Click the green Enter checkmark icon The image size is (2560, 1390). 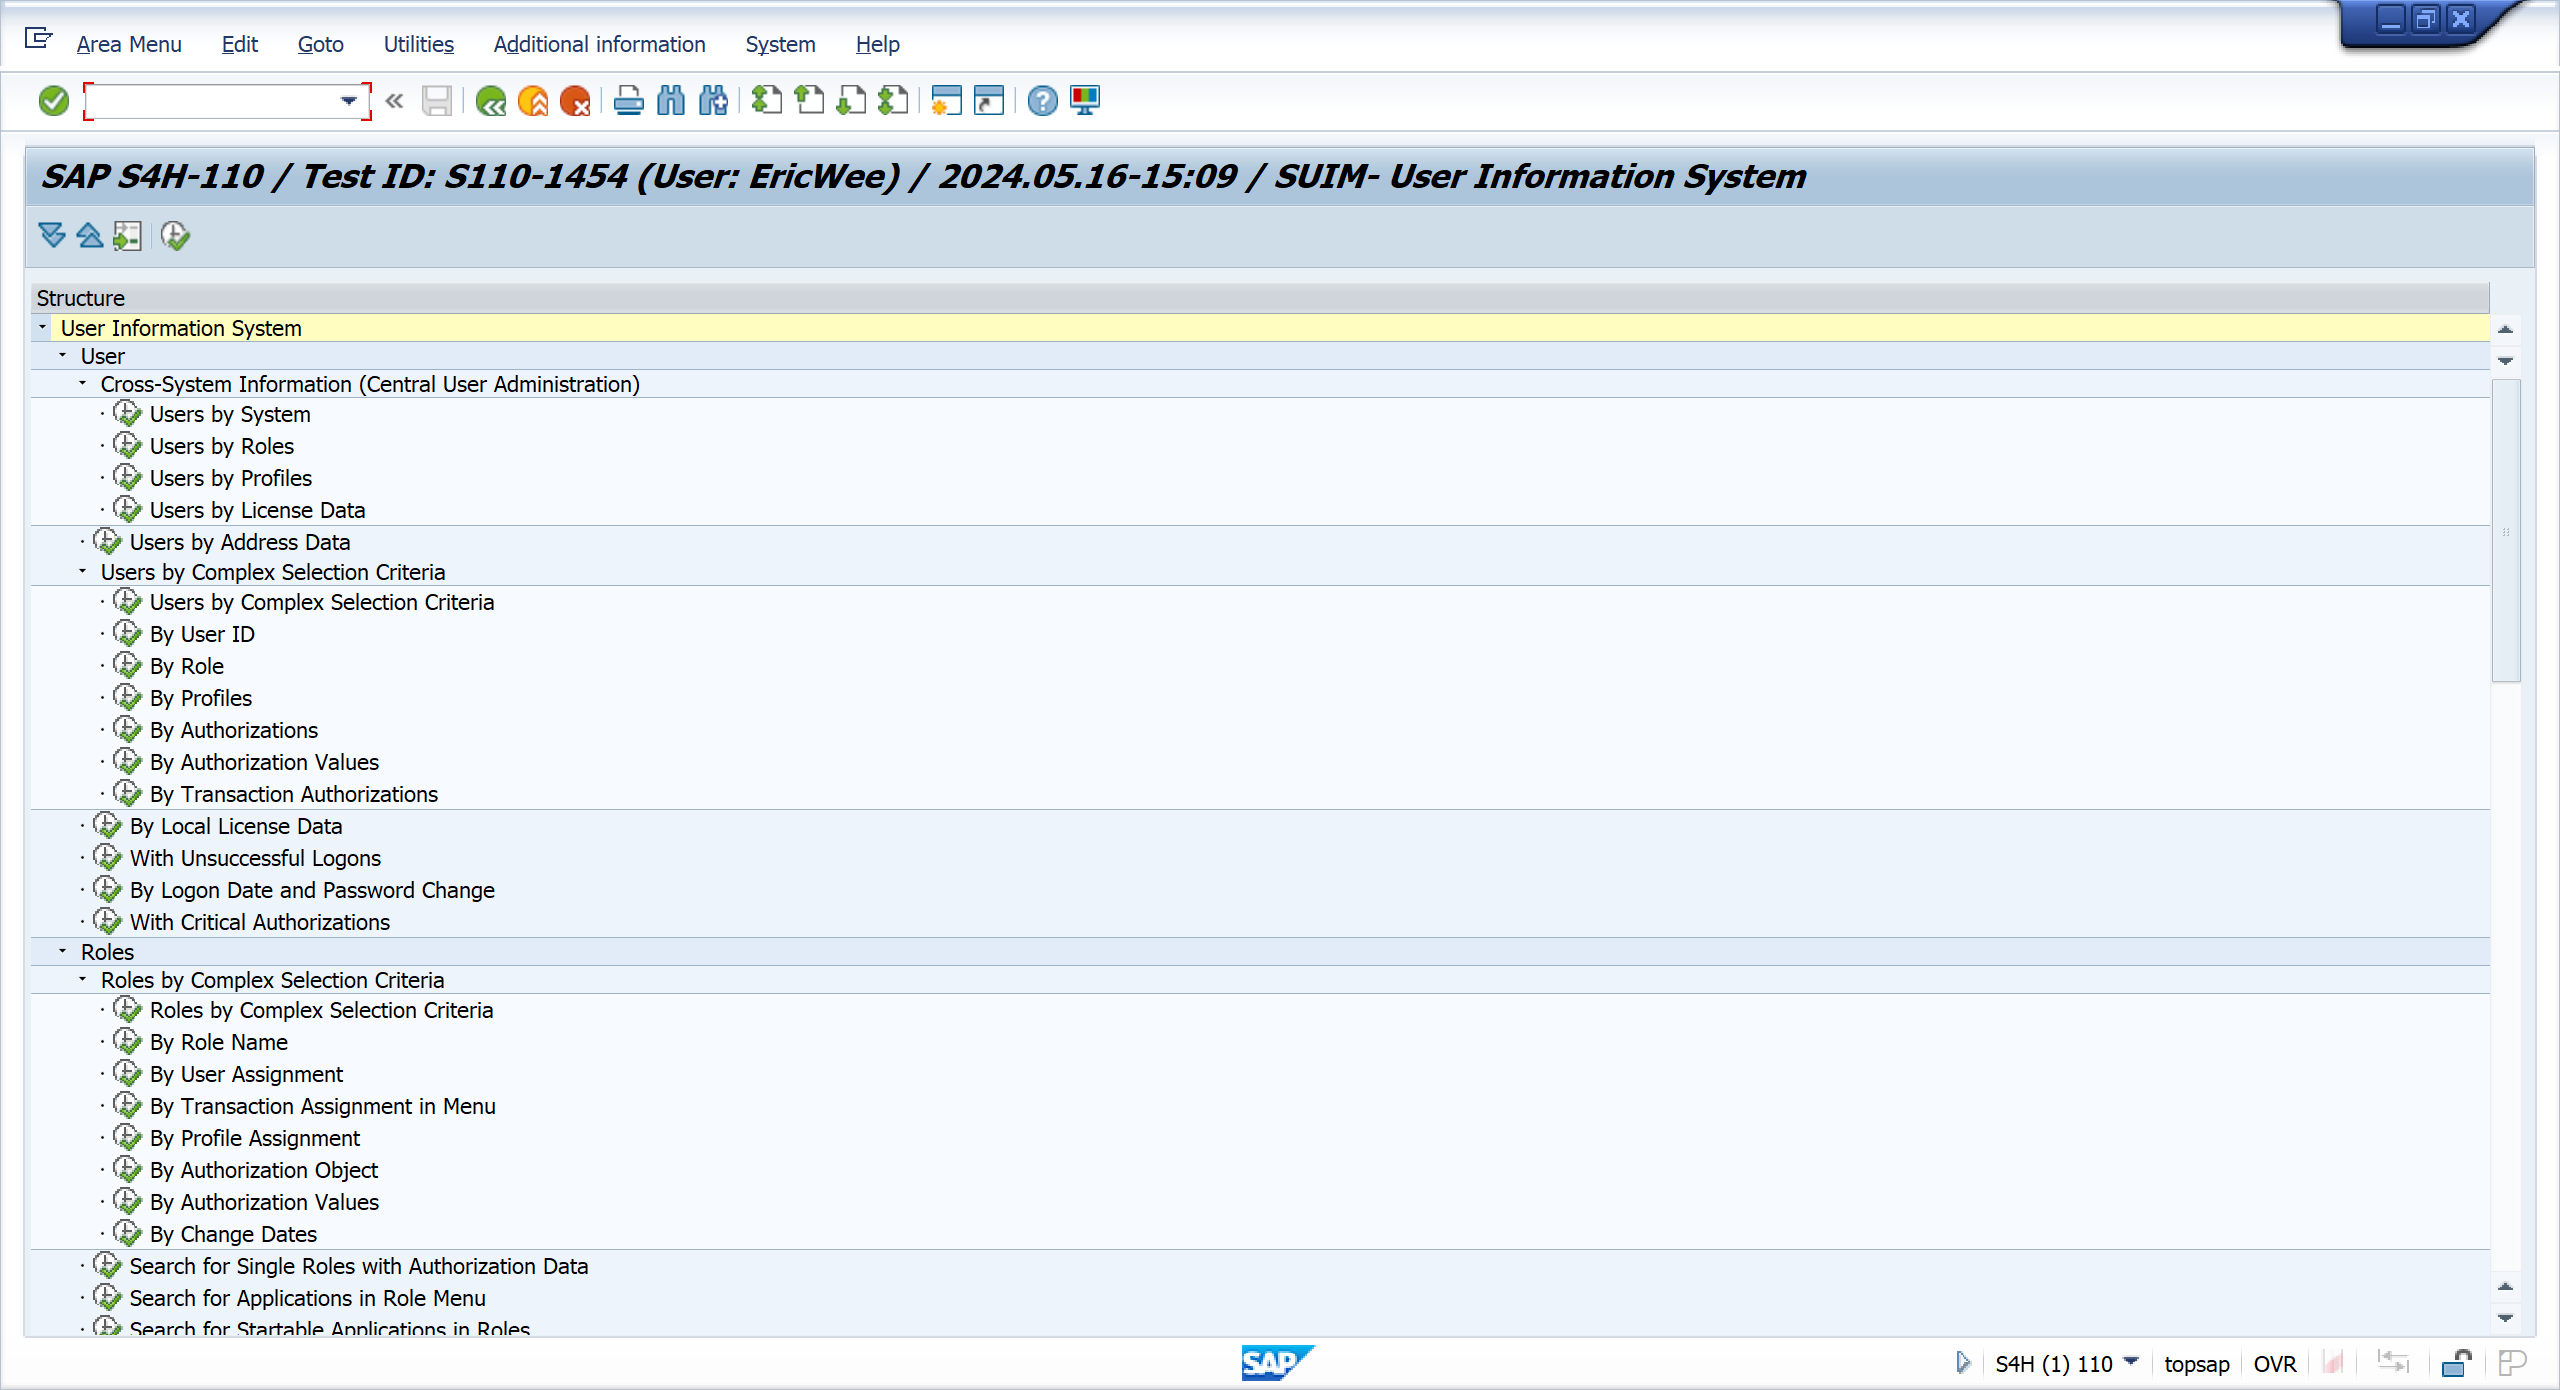[x=53, y=101]
